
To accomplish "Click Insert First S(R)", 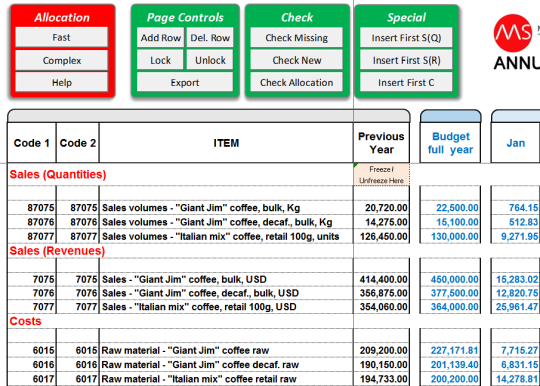I will 406,60.
